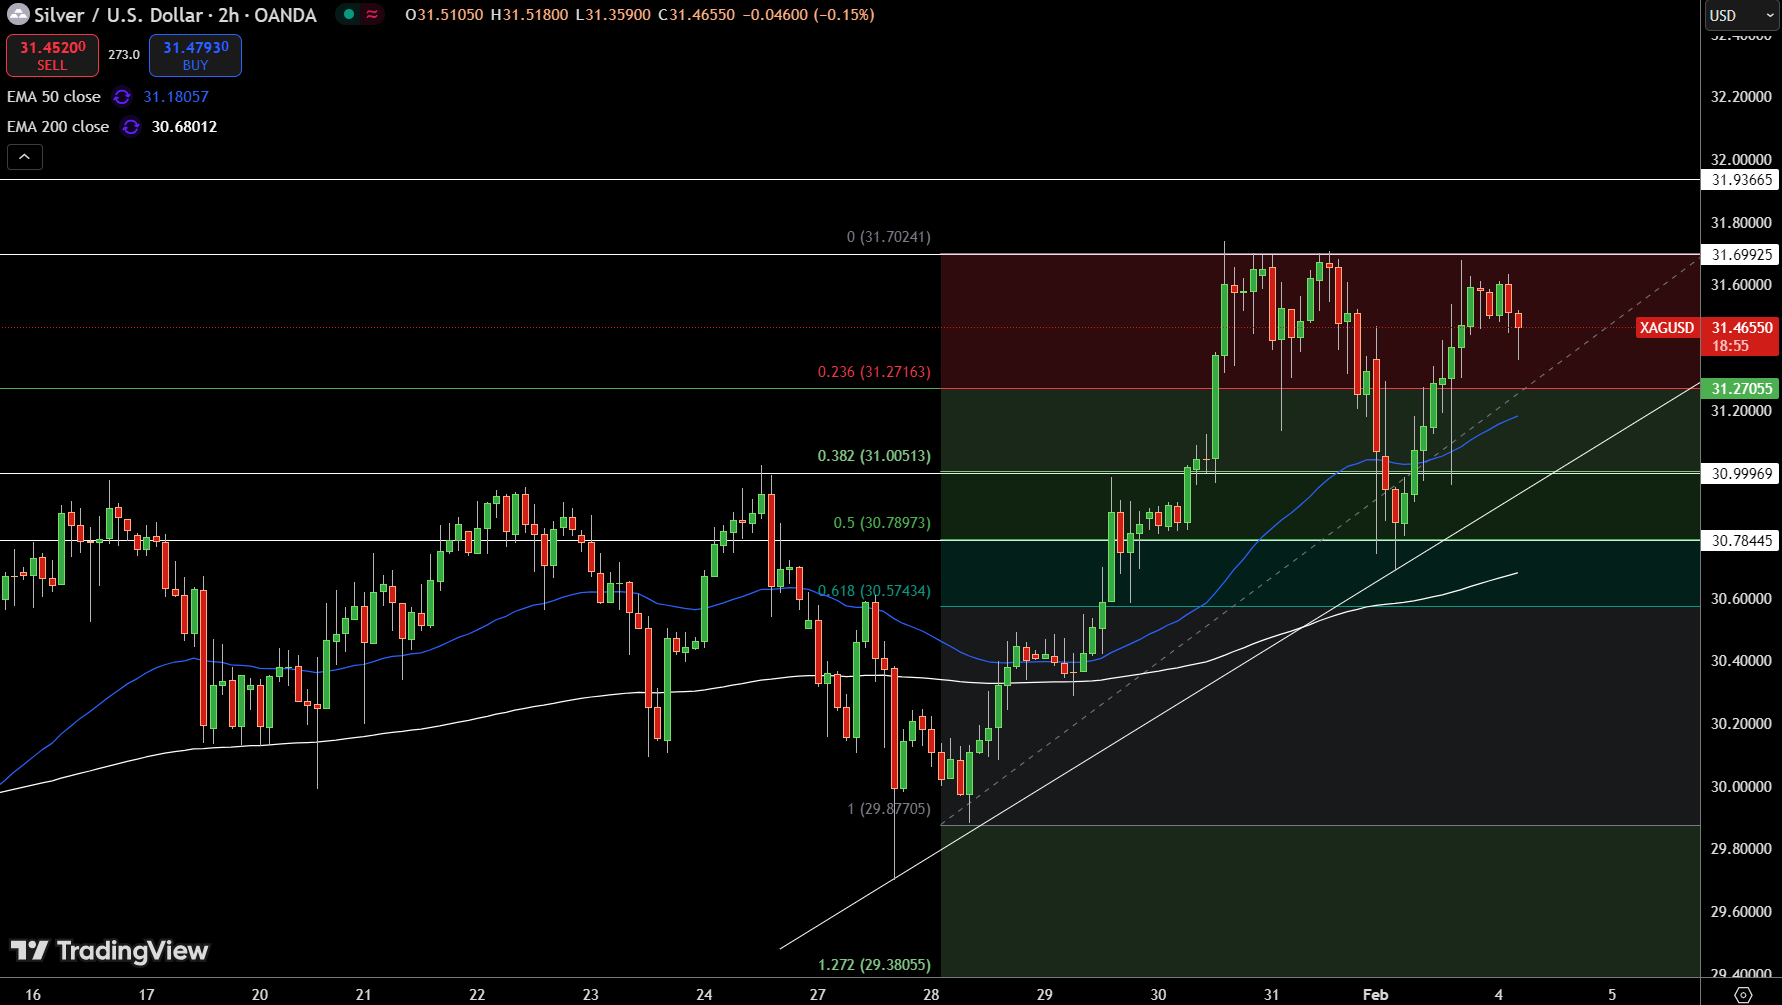Select the Fibonacci 0.618 (30.57434) level label
Screen dimensions: 1782x1005
click(874, 591)
